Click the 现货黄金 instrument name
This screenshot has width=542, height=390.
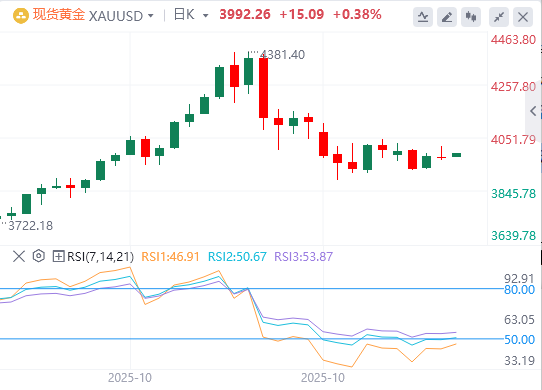(x=59, y=15)
